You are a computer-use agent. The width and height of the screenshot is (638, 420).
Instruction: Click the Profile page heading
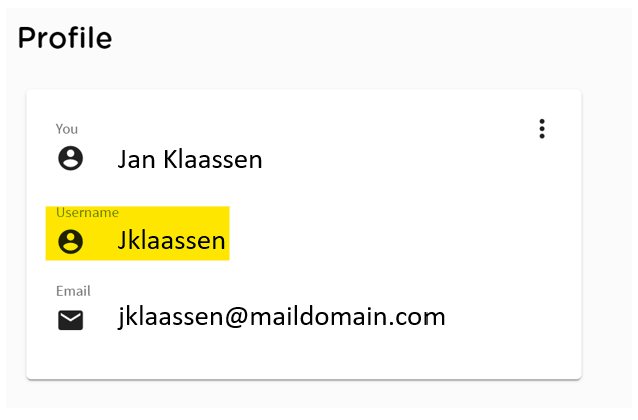[65, 38]
